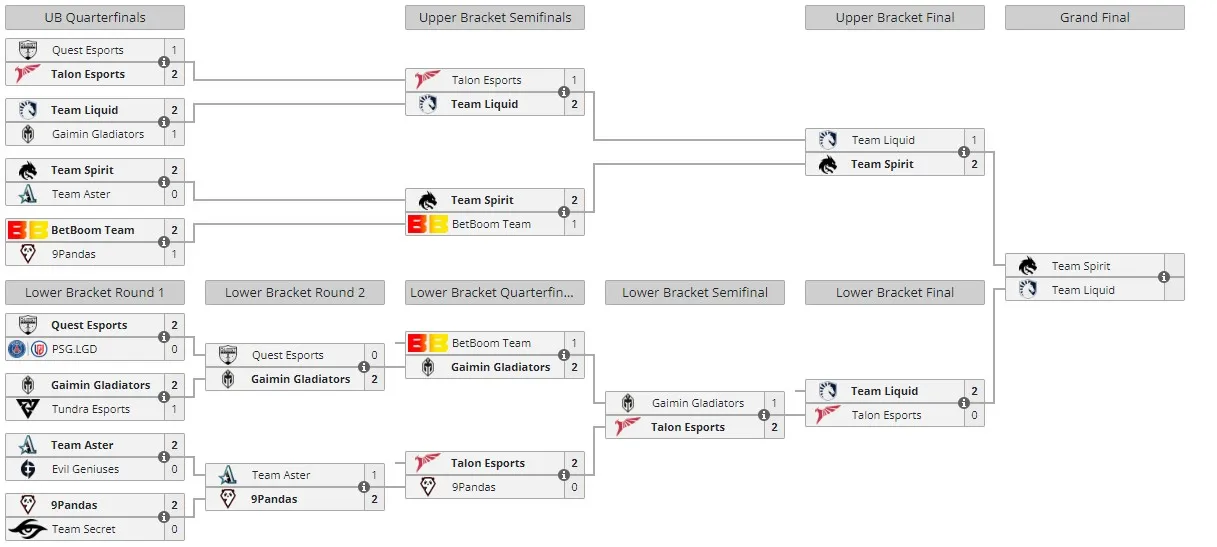Open Talon Esports link in Lower Bracket Final

pos(886,415)
